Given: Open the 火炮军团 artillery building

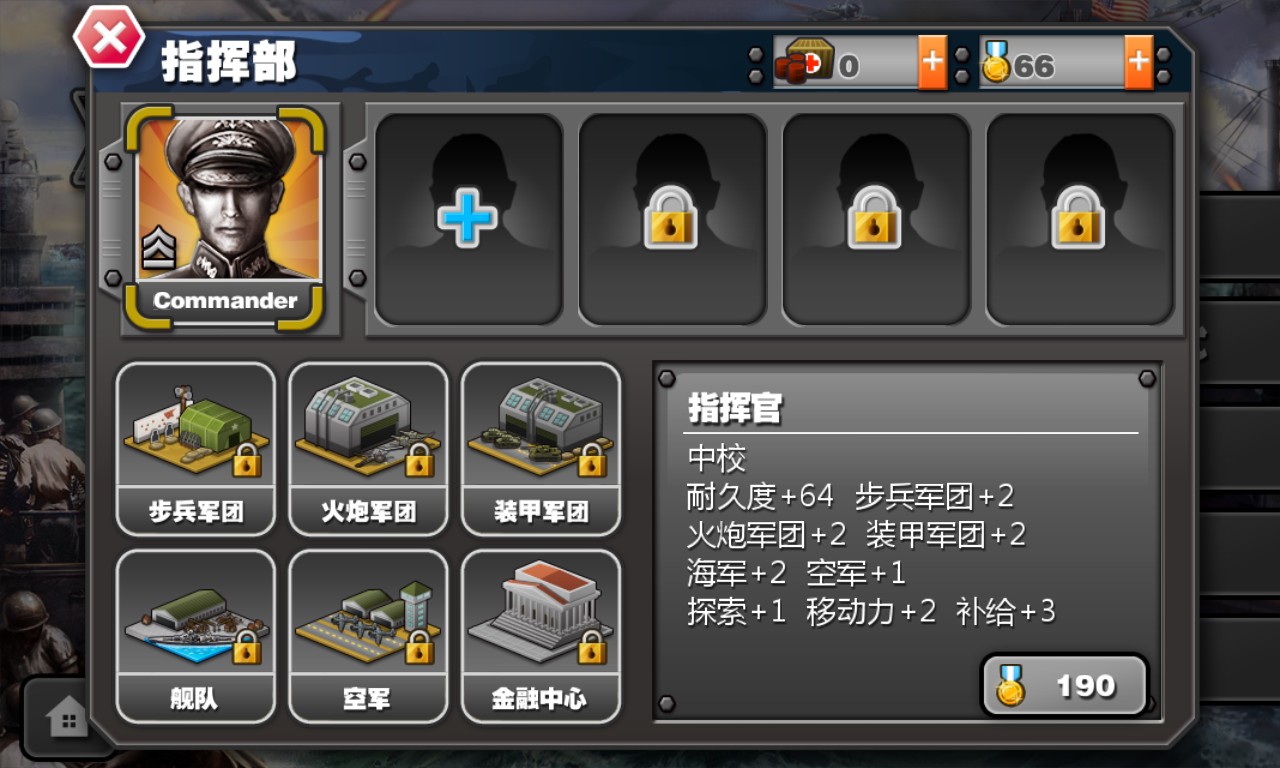Looking at the screenshot, I should click(368, 449).
